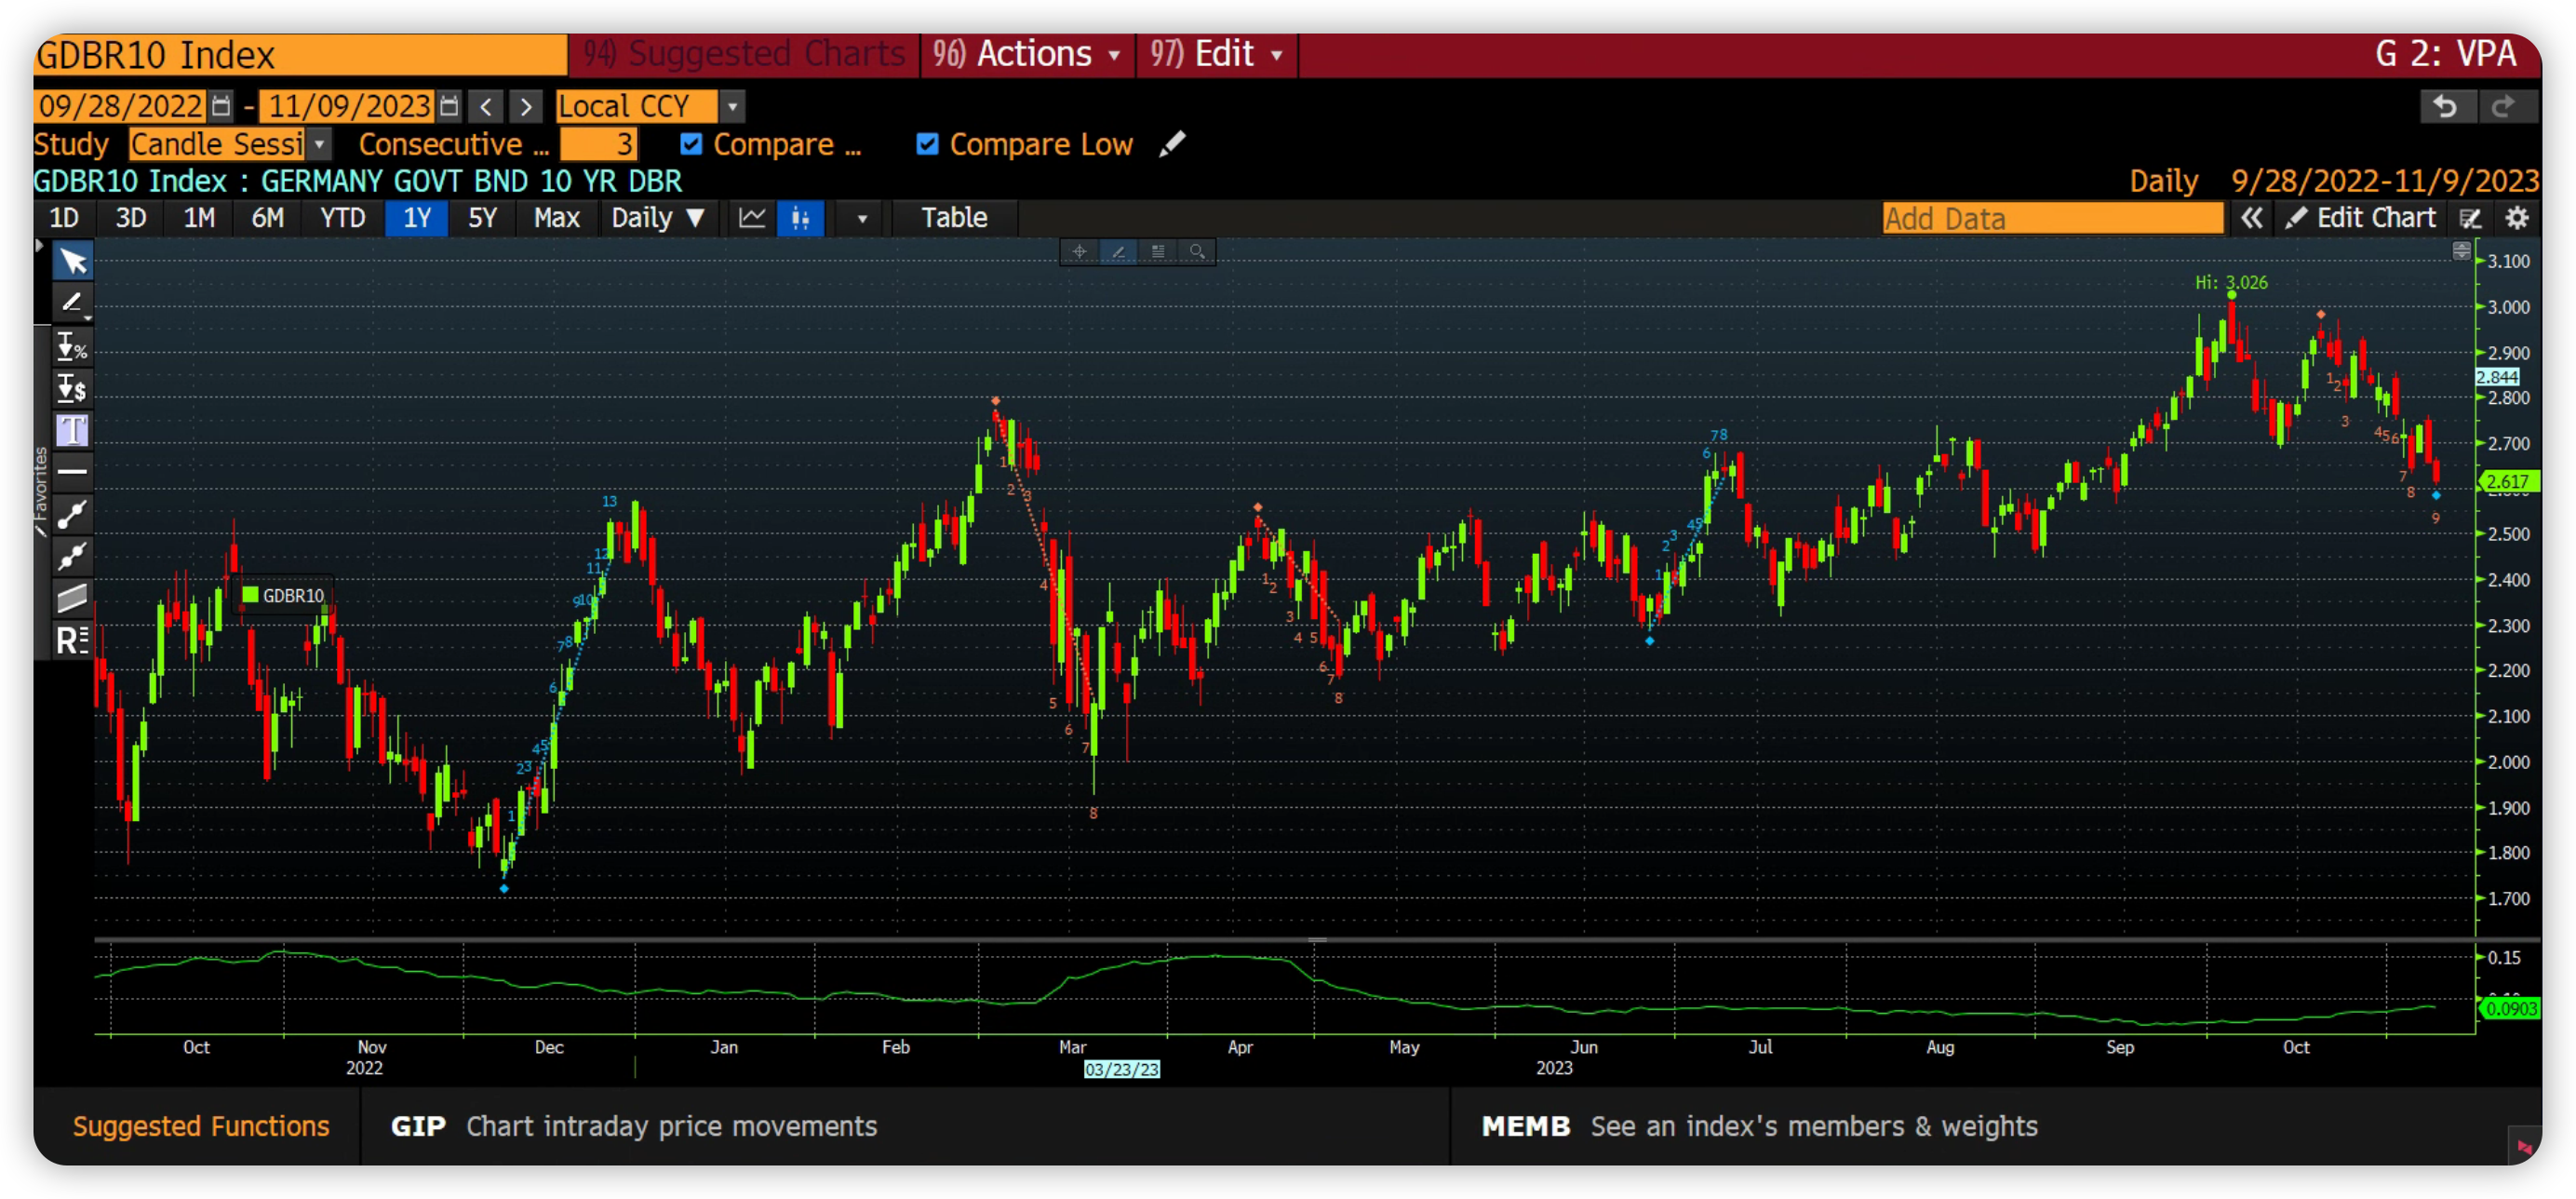The width and height of the screenshot is (2576, 1199).
Task: Click the start date field 09/28/2022
Action: [120, 106]
